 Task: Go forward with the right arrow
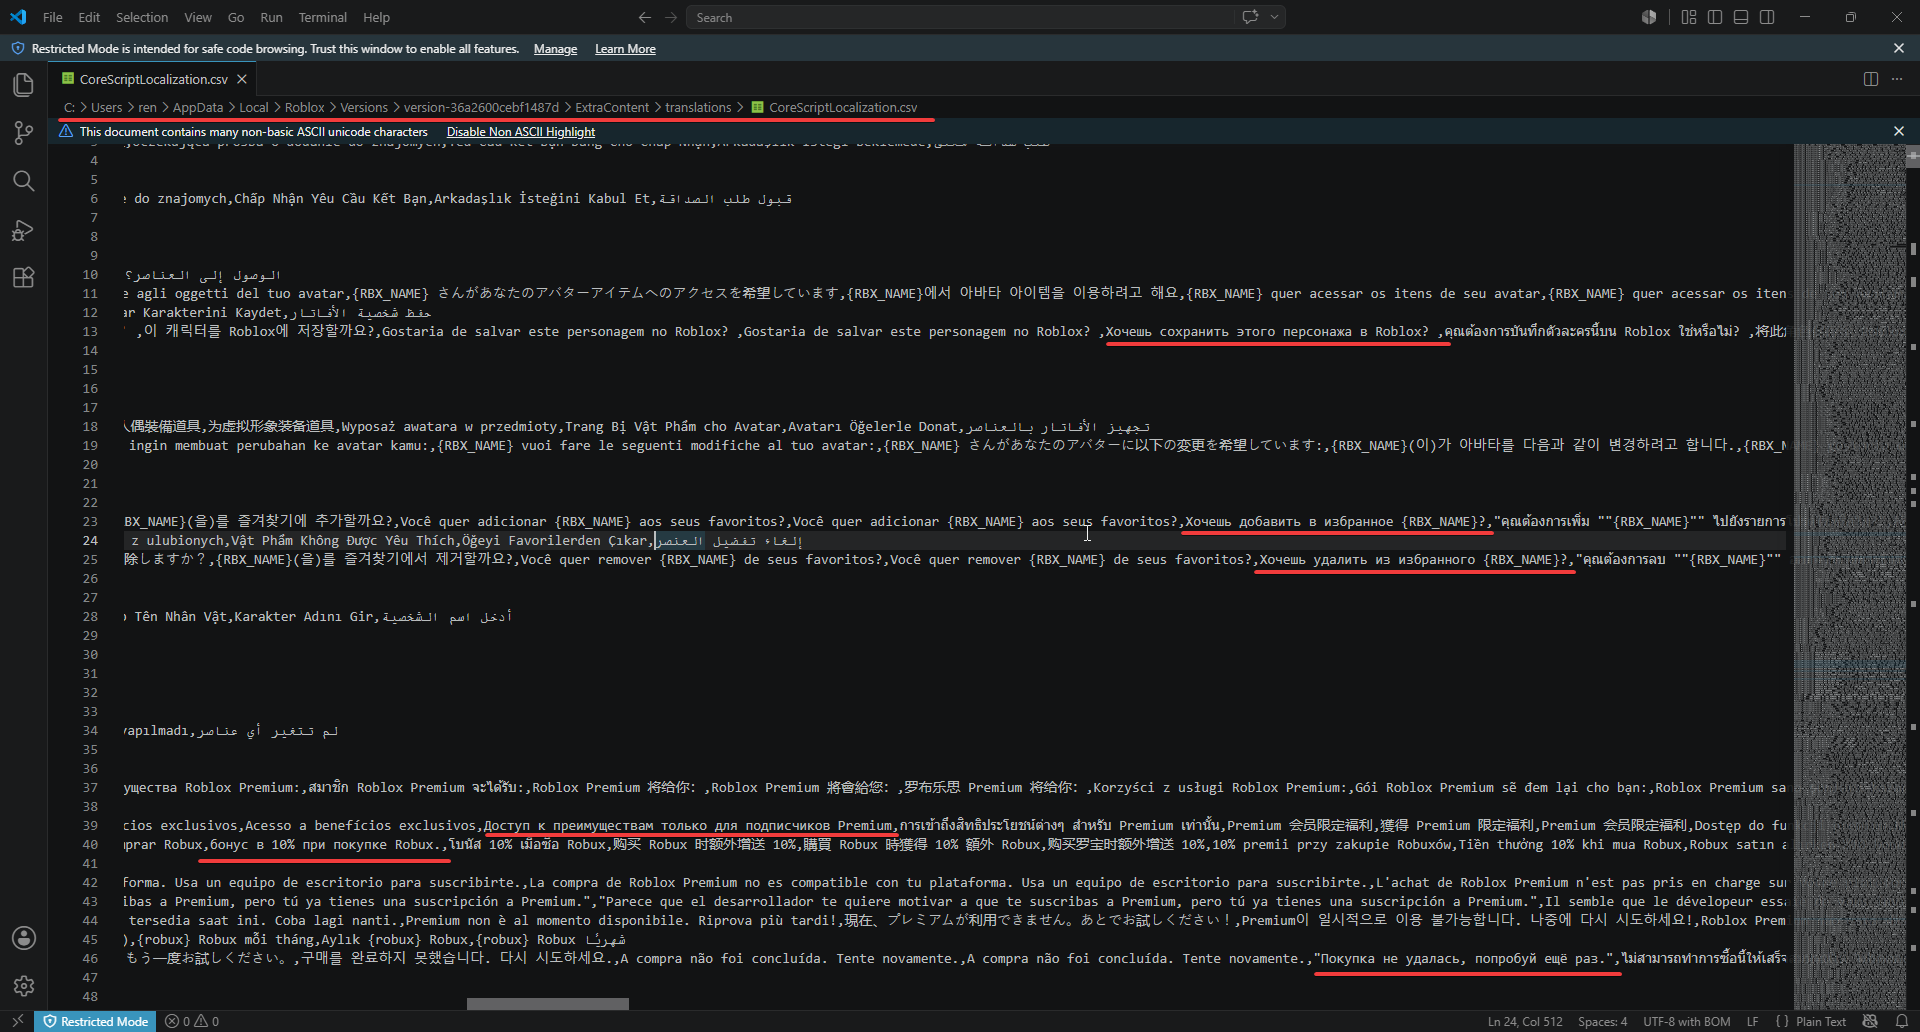(671, 17)
